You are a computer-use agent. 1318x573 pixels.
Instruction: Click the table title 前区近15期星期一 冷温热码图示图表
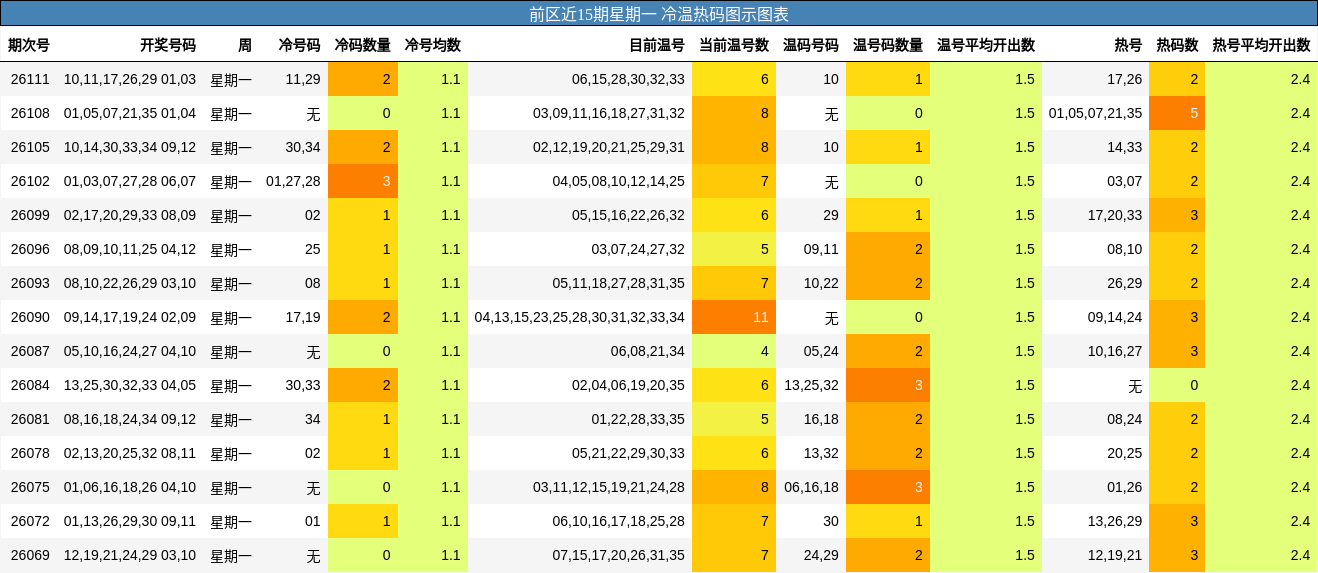[659, 14]
